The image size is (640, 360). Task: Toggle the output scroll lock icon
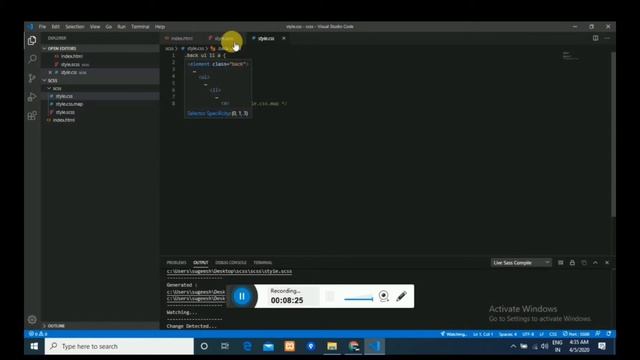click(572, 262)
